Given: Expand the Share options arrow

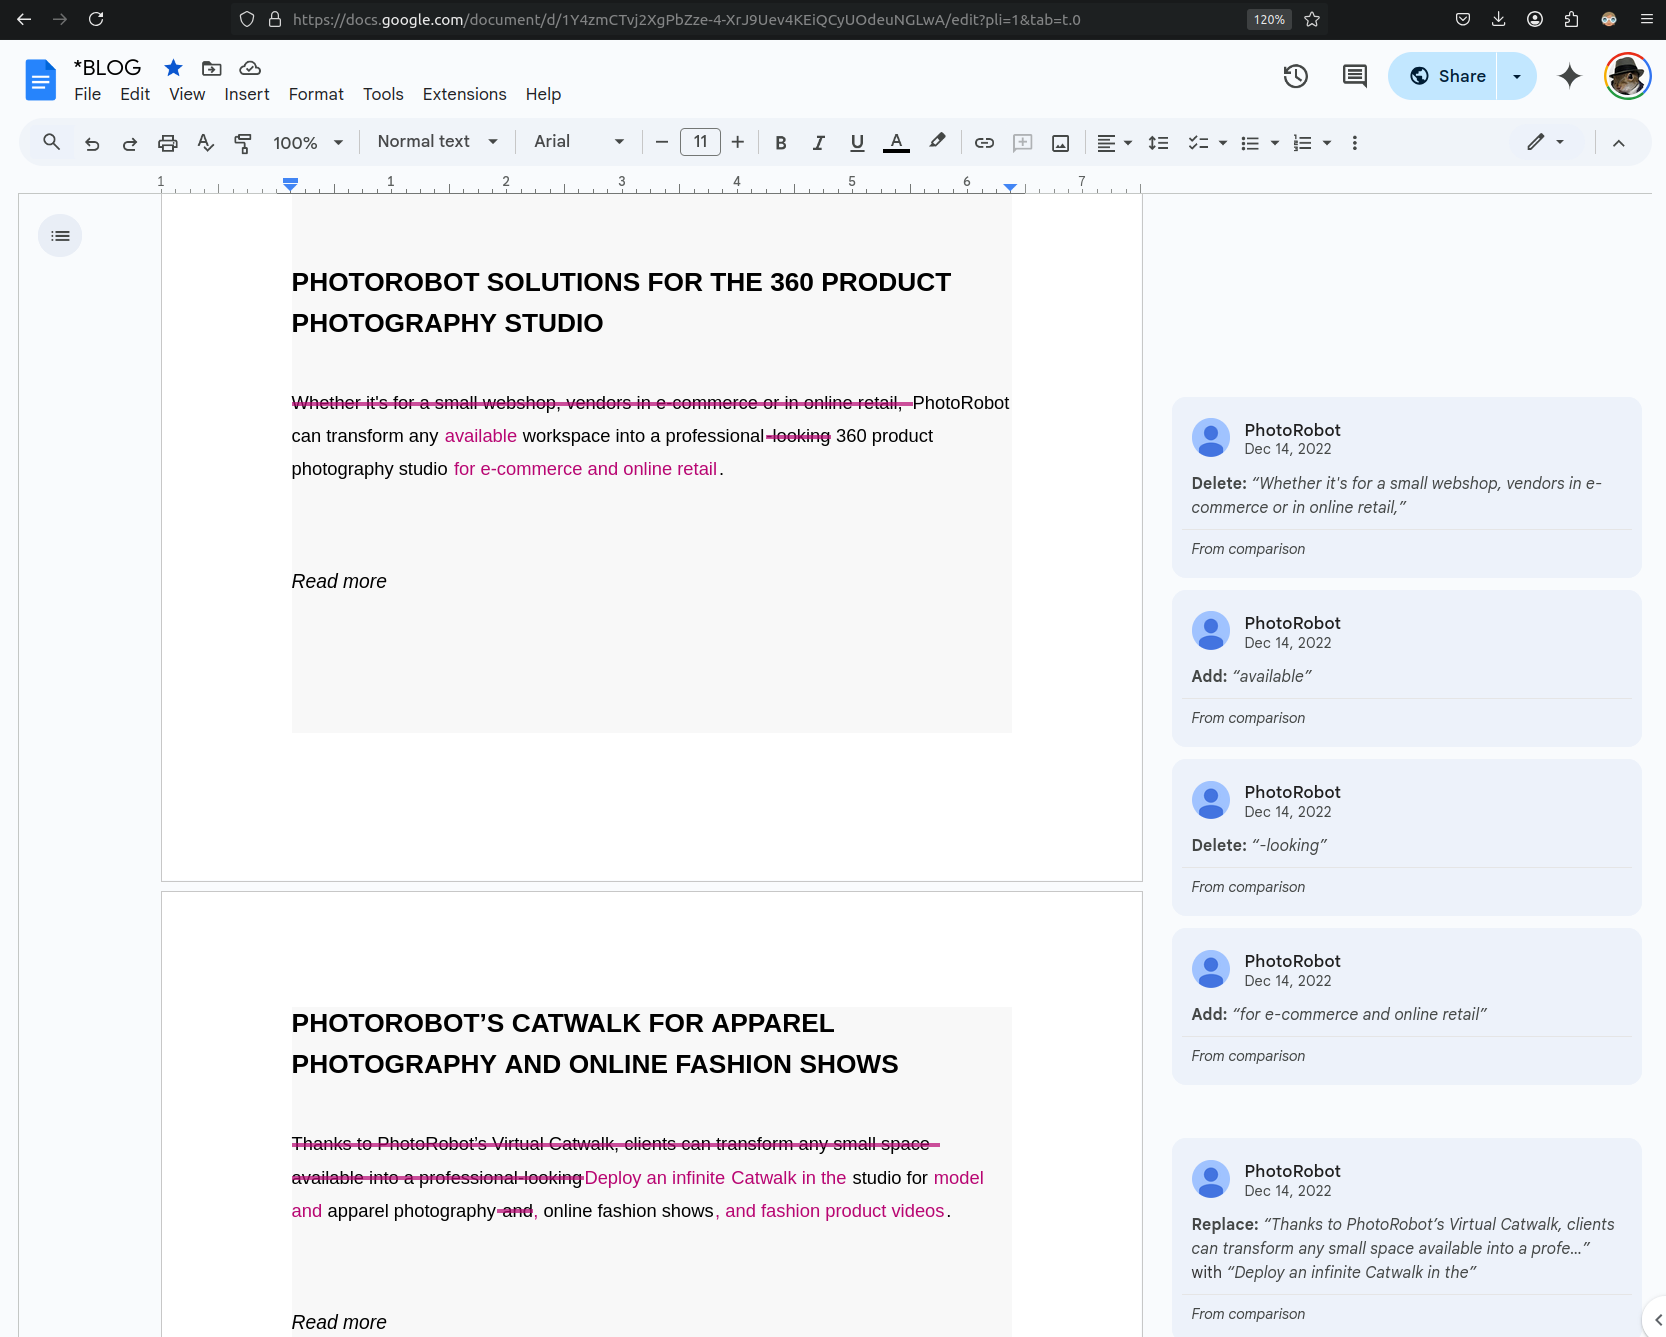Looking at the screenshot, I should click(1517, 76).
